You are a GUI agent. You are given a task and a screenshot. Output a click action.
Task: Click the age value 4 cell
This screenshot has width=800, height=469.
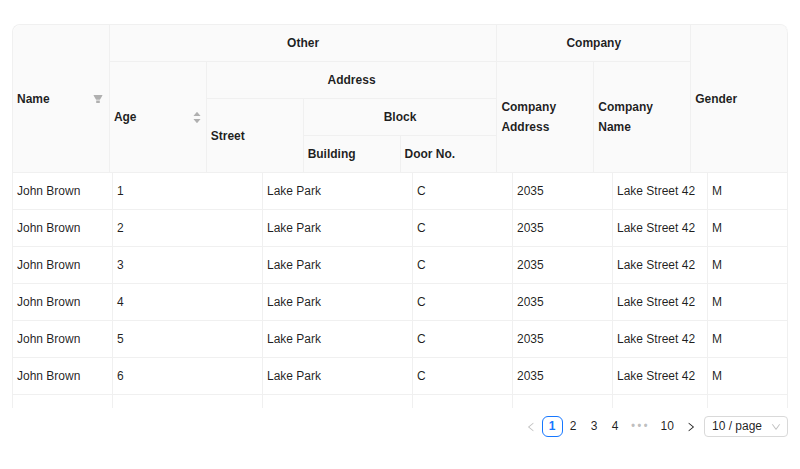pyautogui.click(x=187, y=302)
